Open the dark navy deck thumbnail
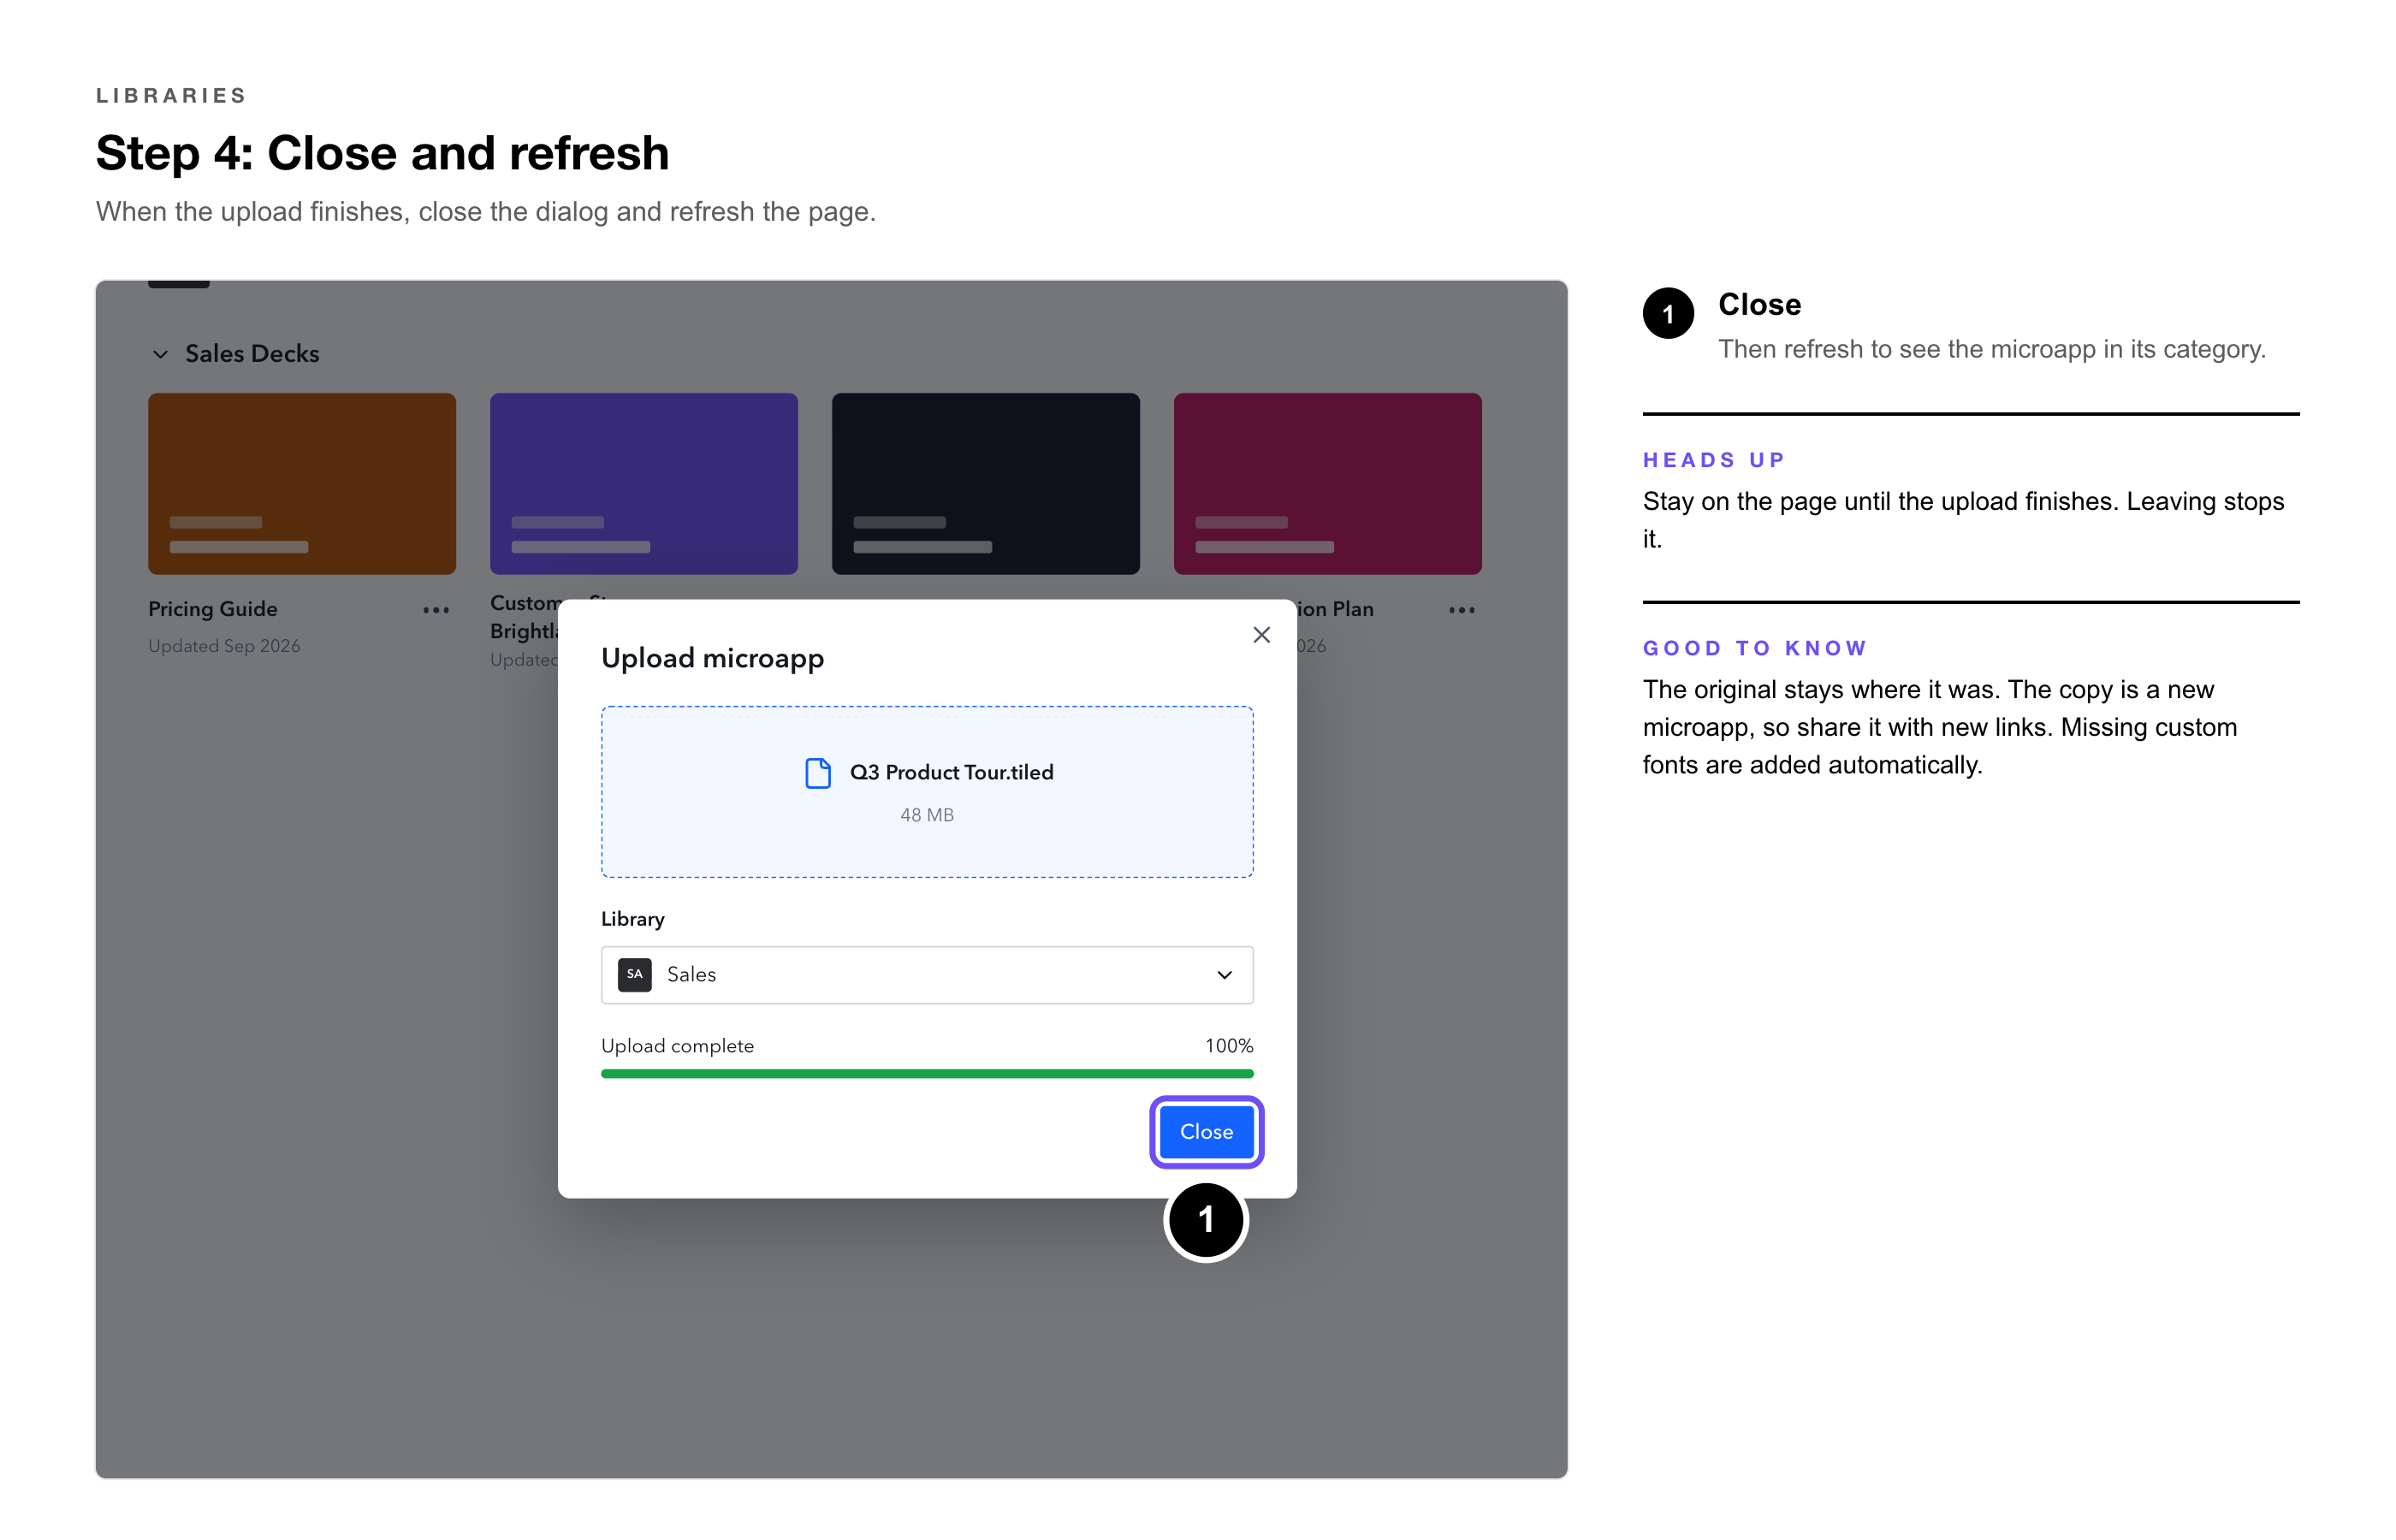This screenshot has width=2396, height=1540. click(985, 483)
